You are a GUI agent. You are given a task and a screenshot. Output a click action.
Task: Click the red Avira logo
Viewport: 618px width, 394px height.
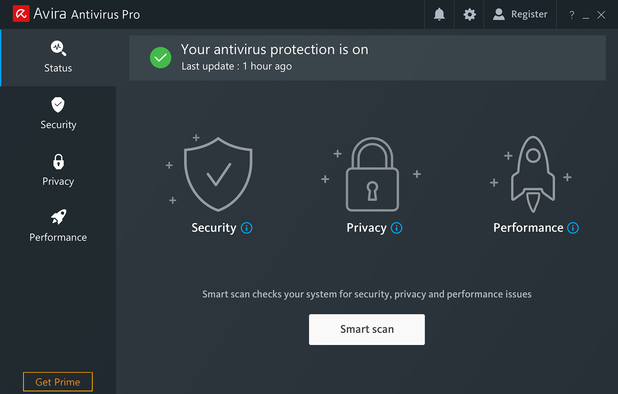(21, 13)
